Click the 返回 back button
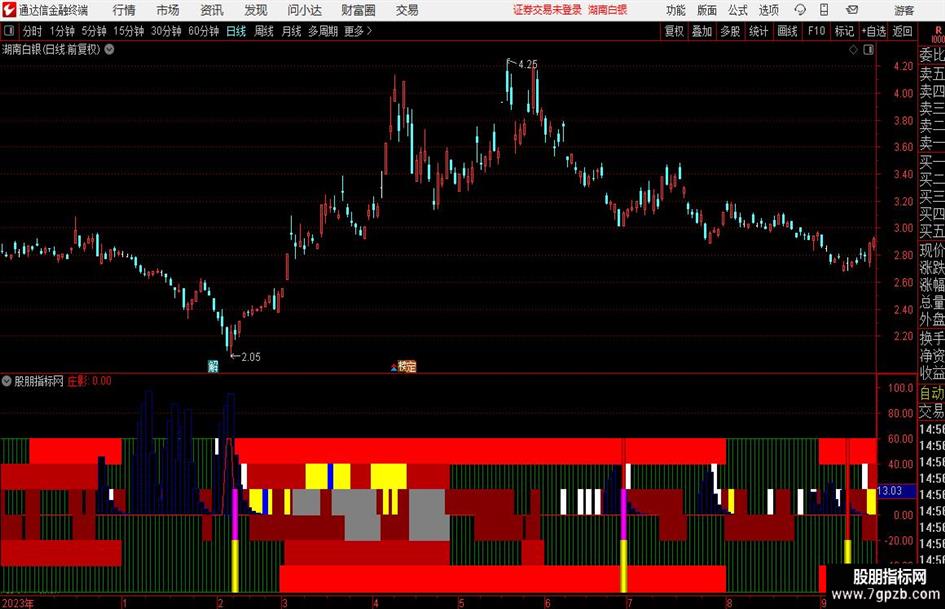The height and width of the screenshot is (609, 945). (x=902, y=31)
